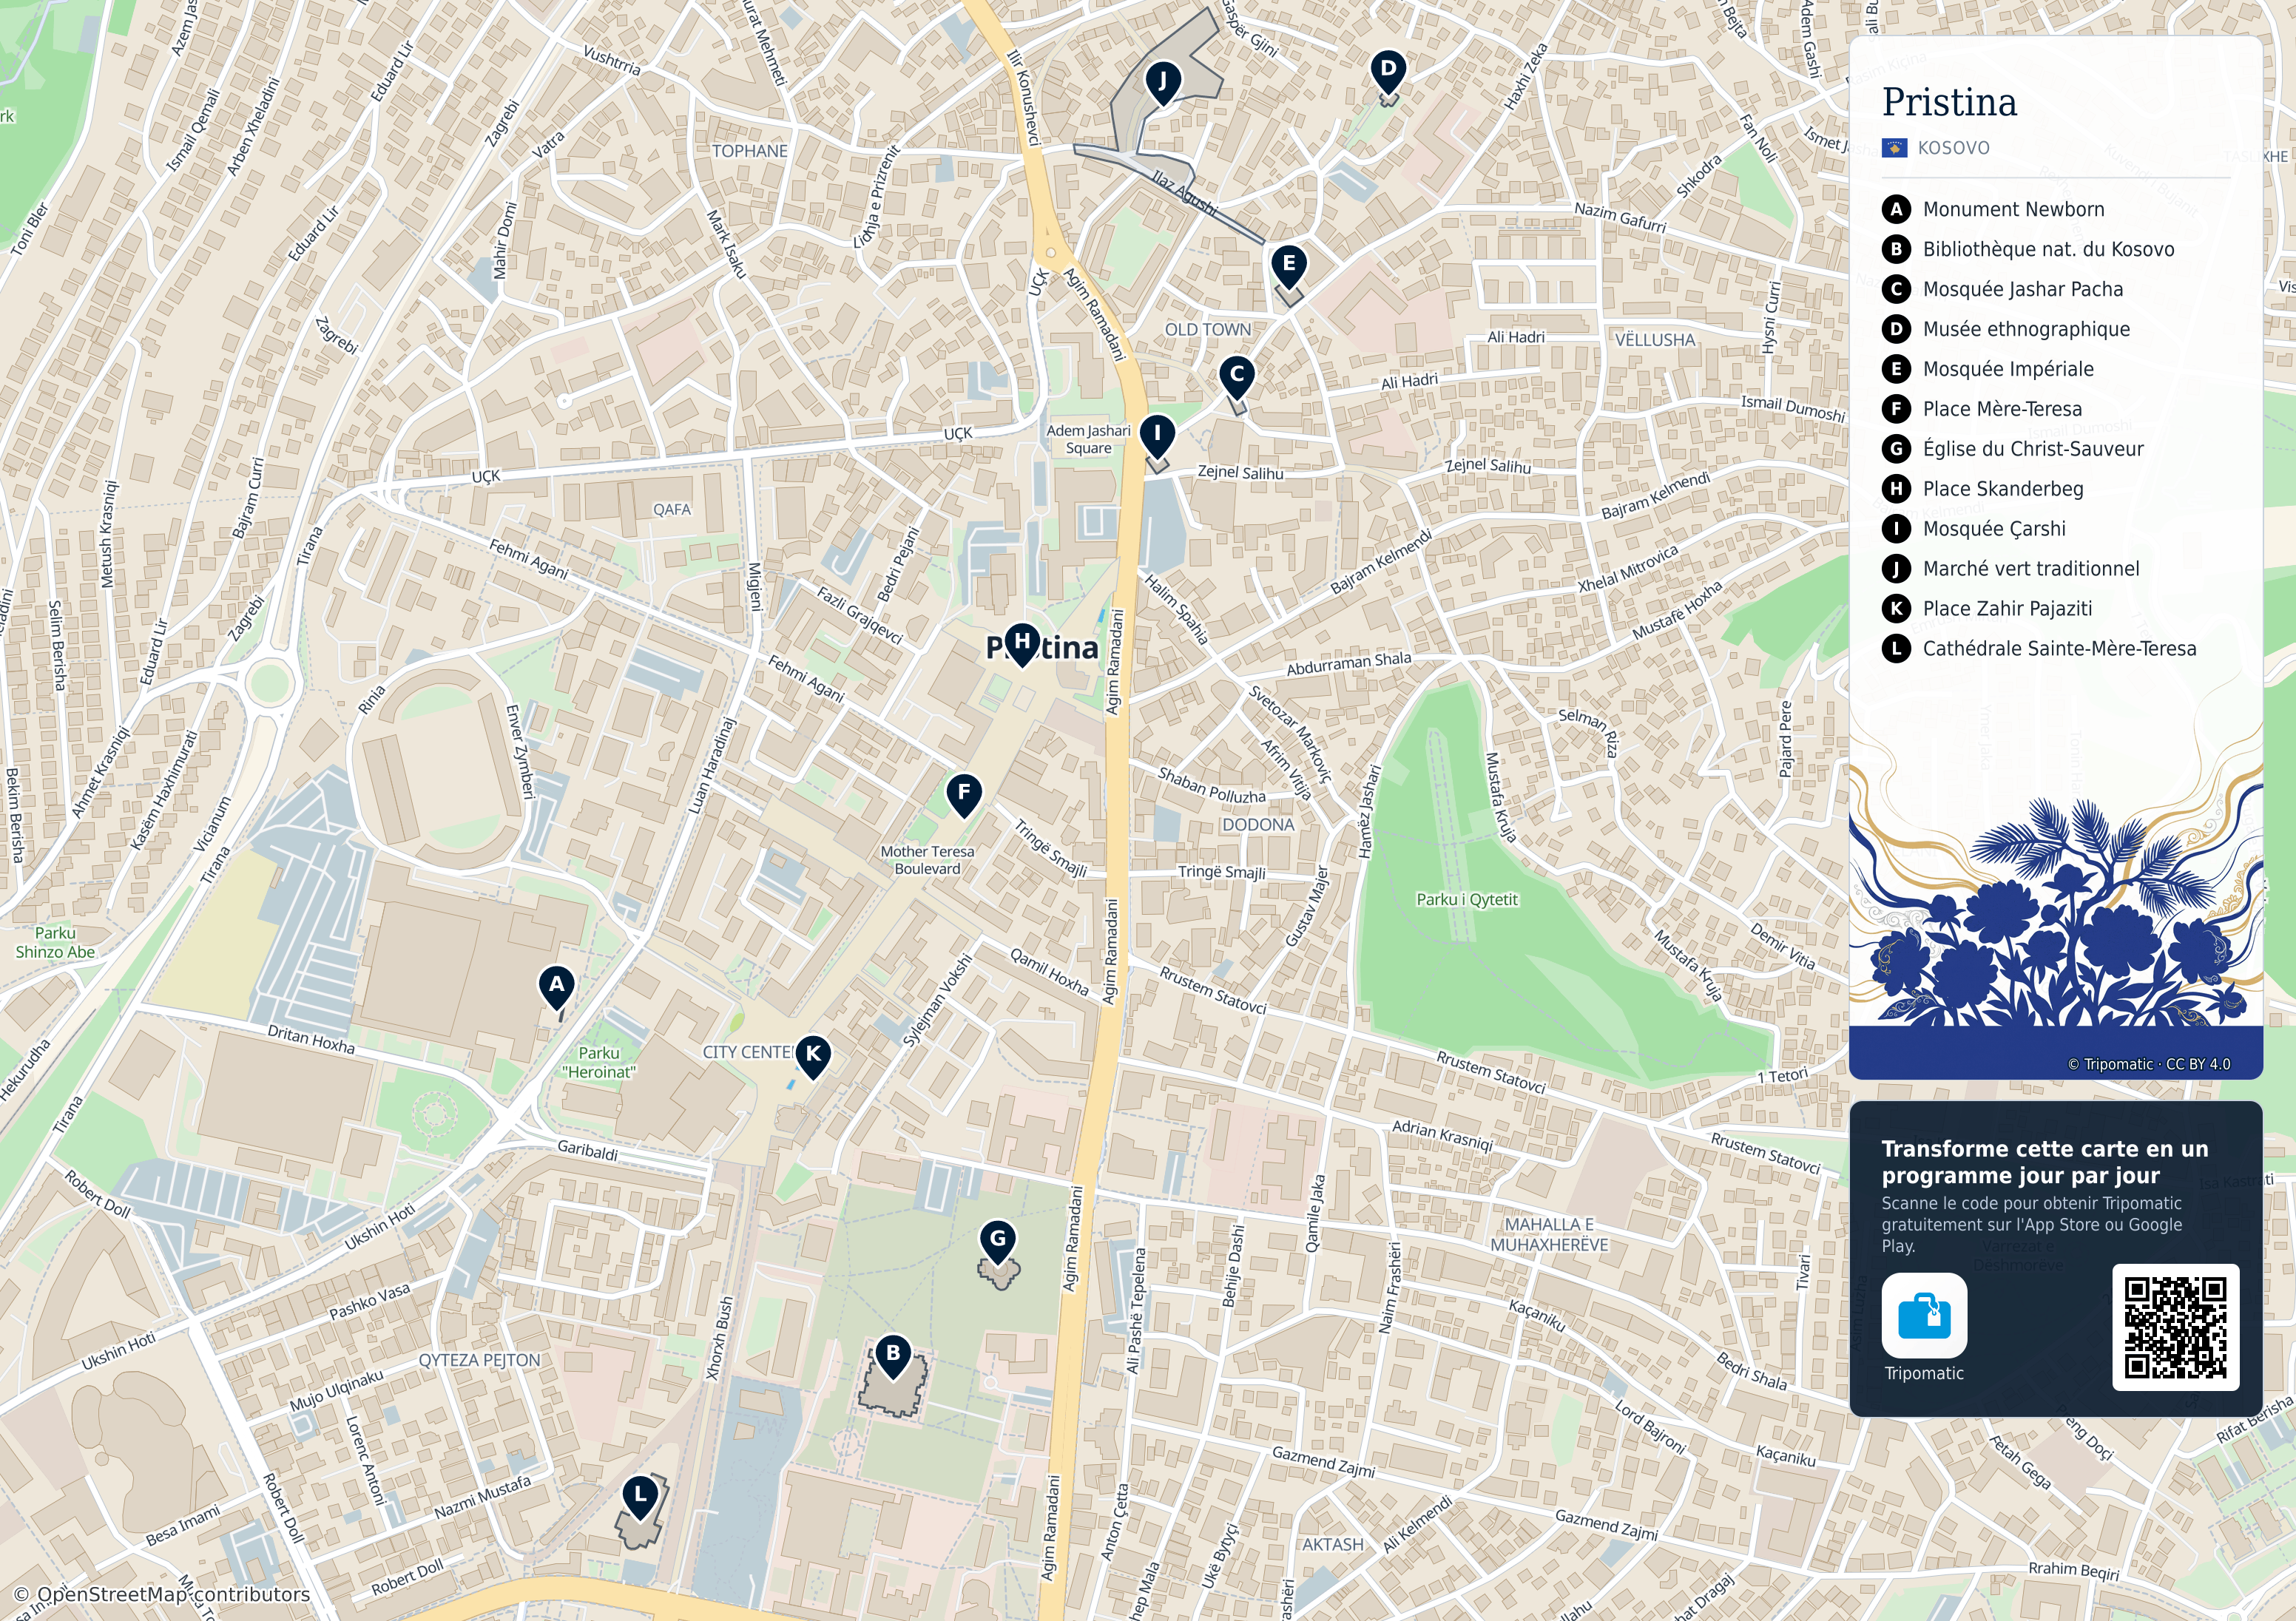
Task: Click the OpenStreetMap contributors attribution
Action: [162, 1594]
